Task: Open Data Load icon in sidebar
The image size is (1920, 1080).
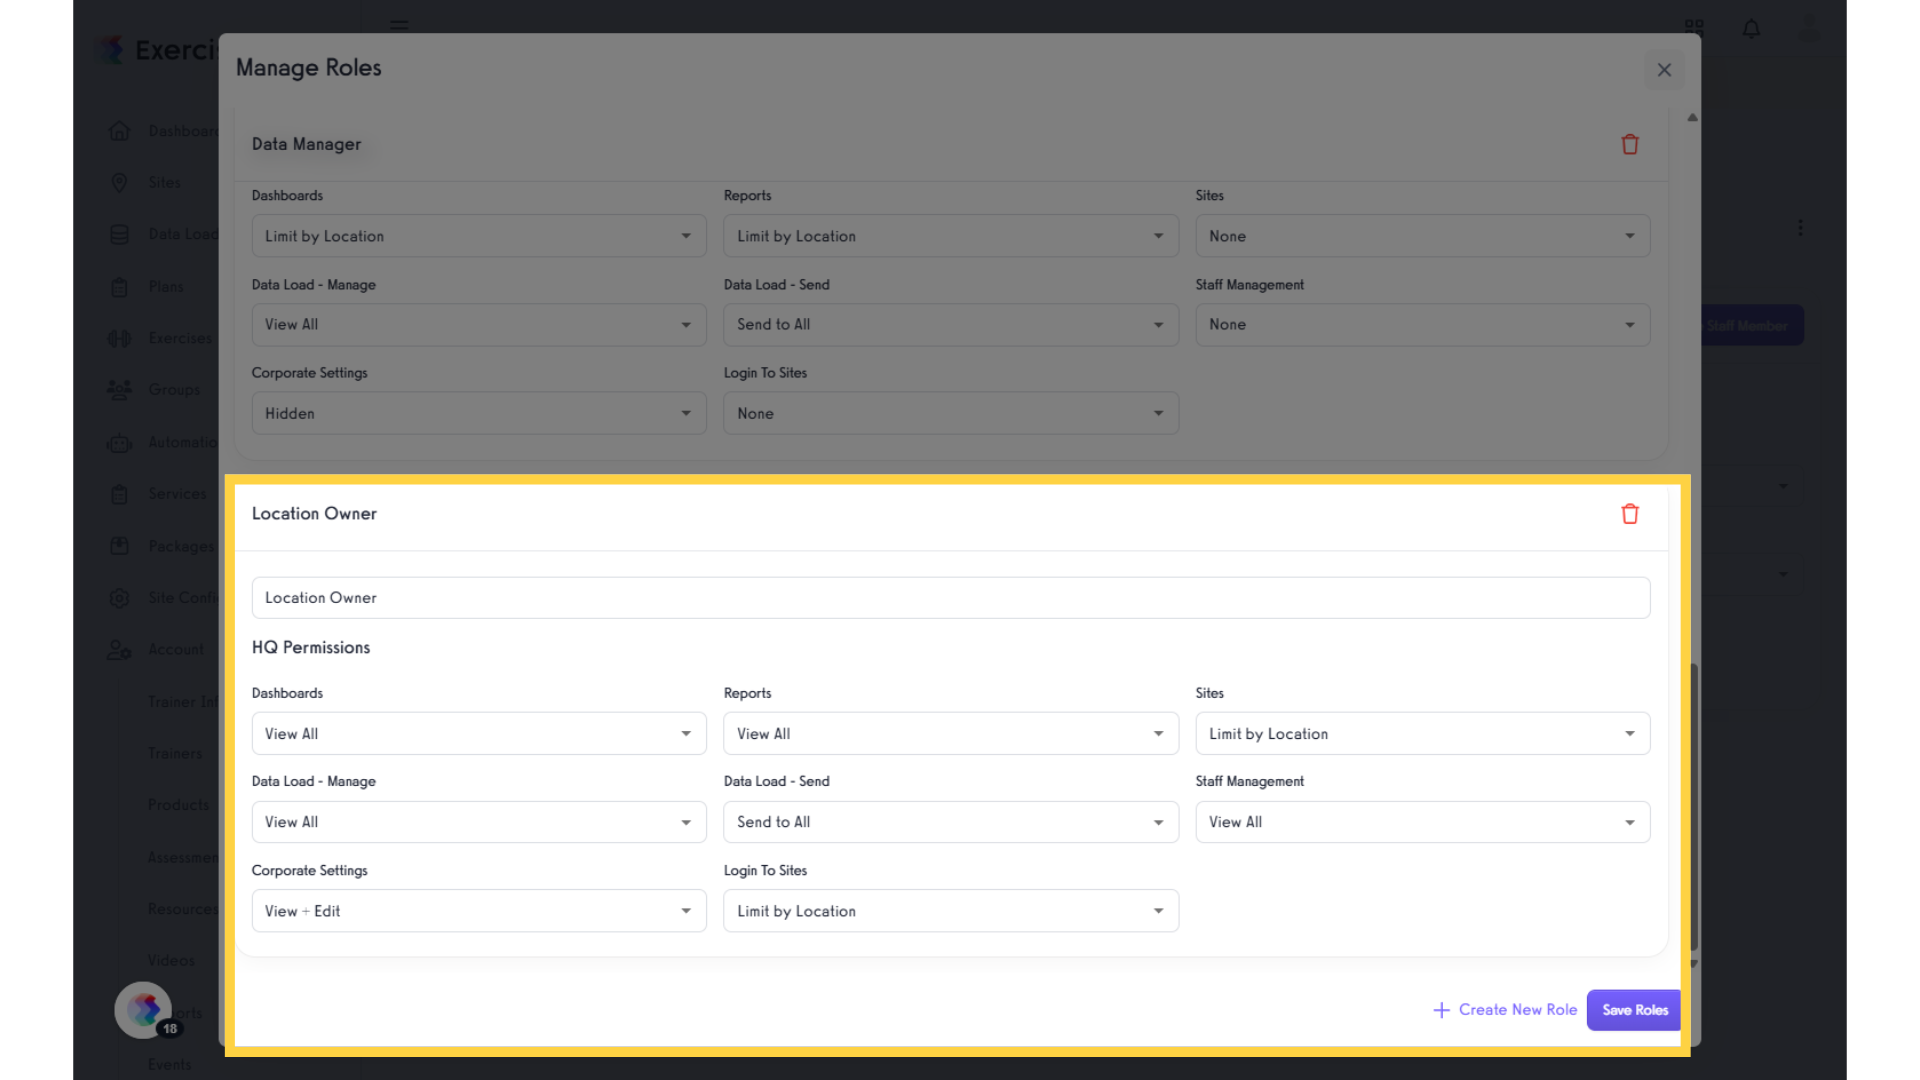Action: pyautogui.click(x=119, y=234)
